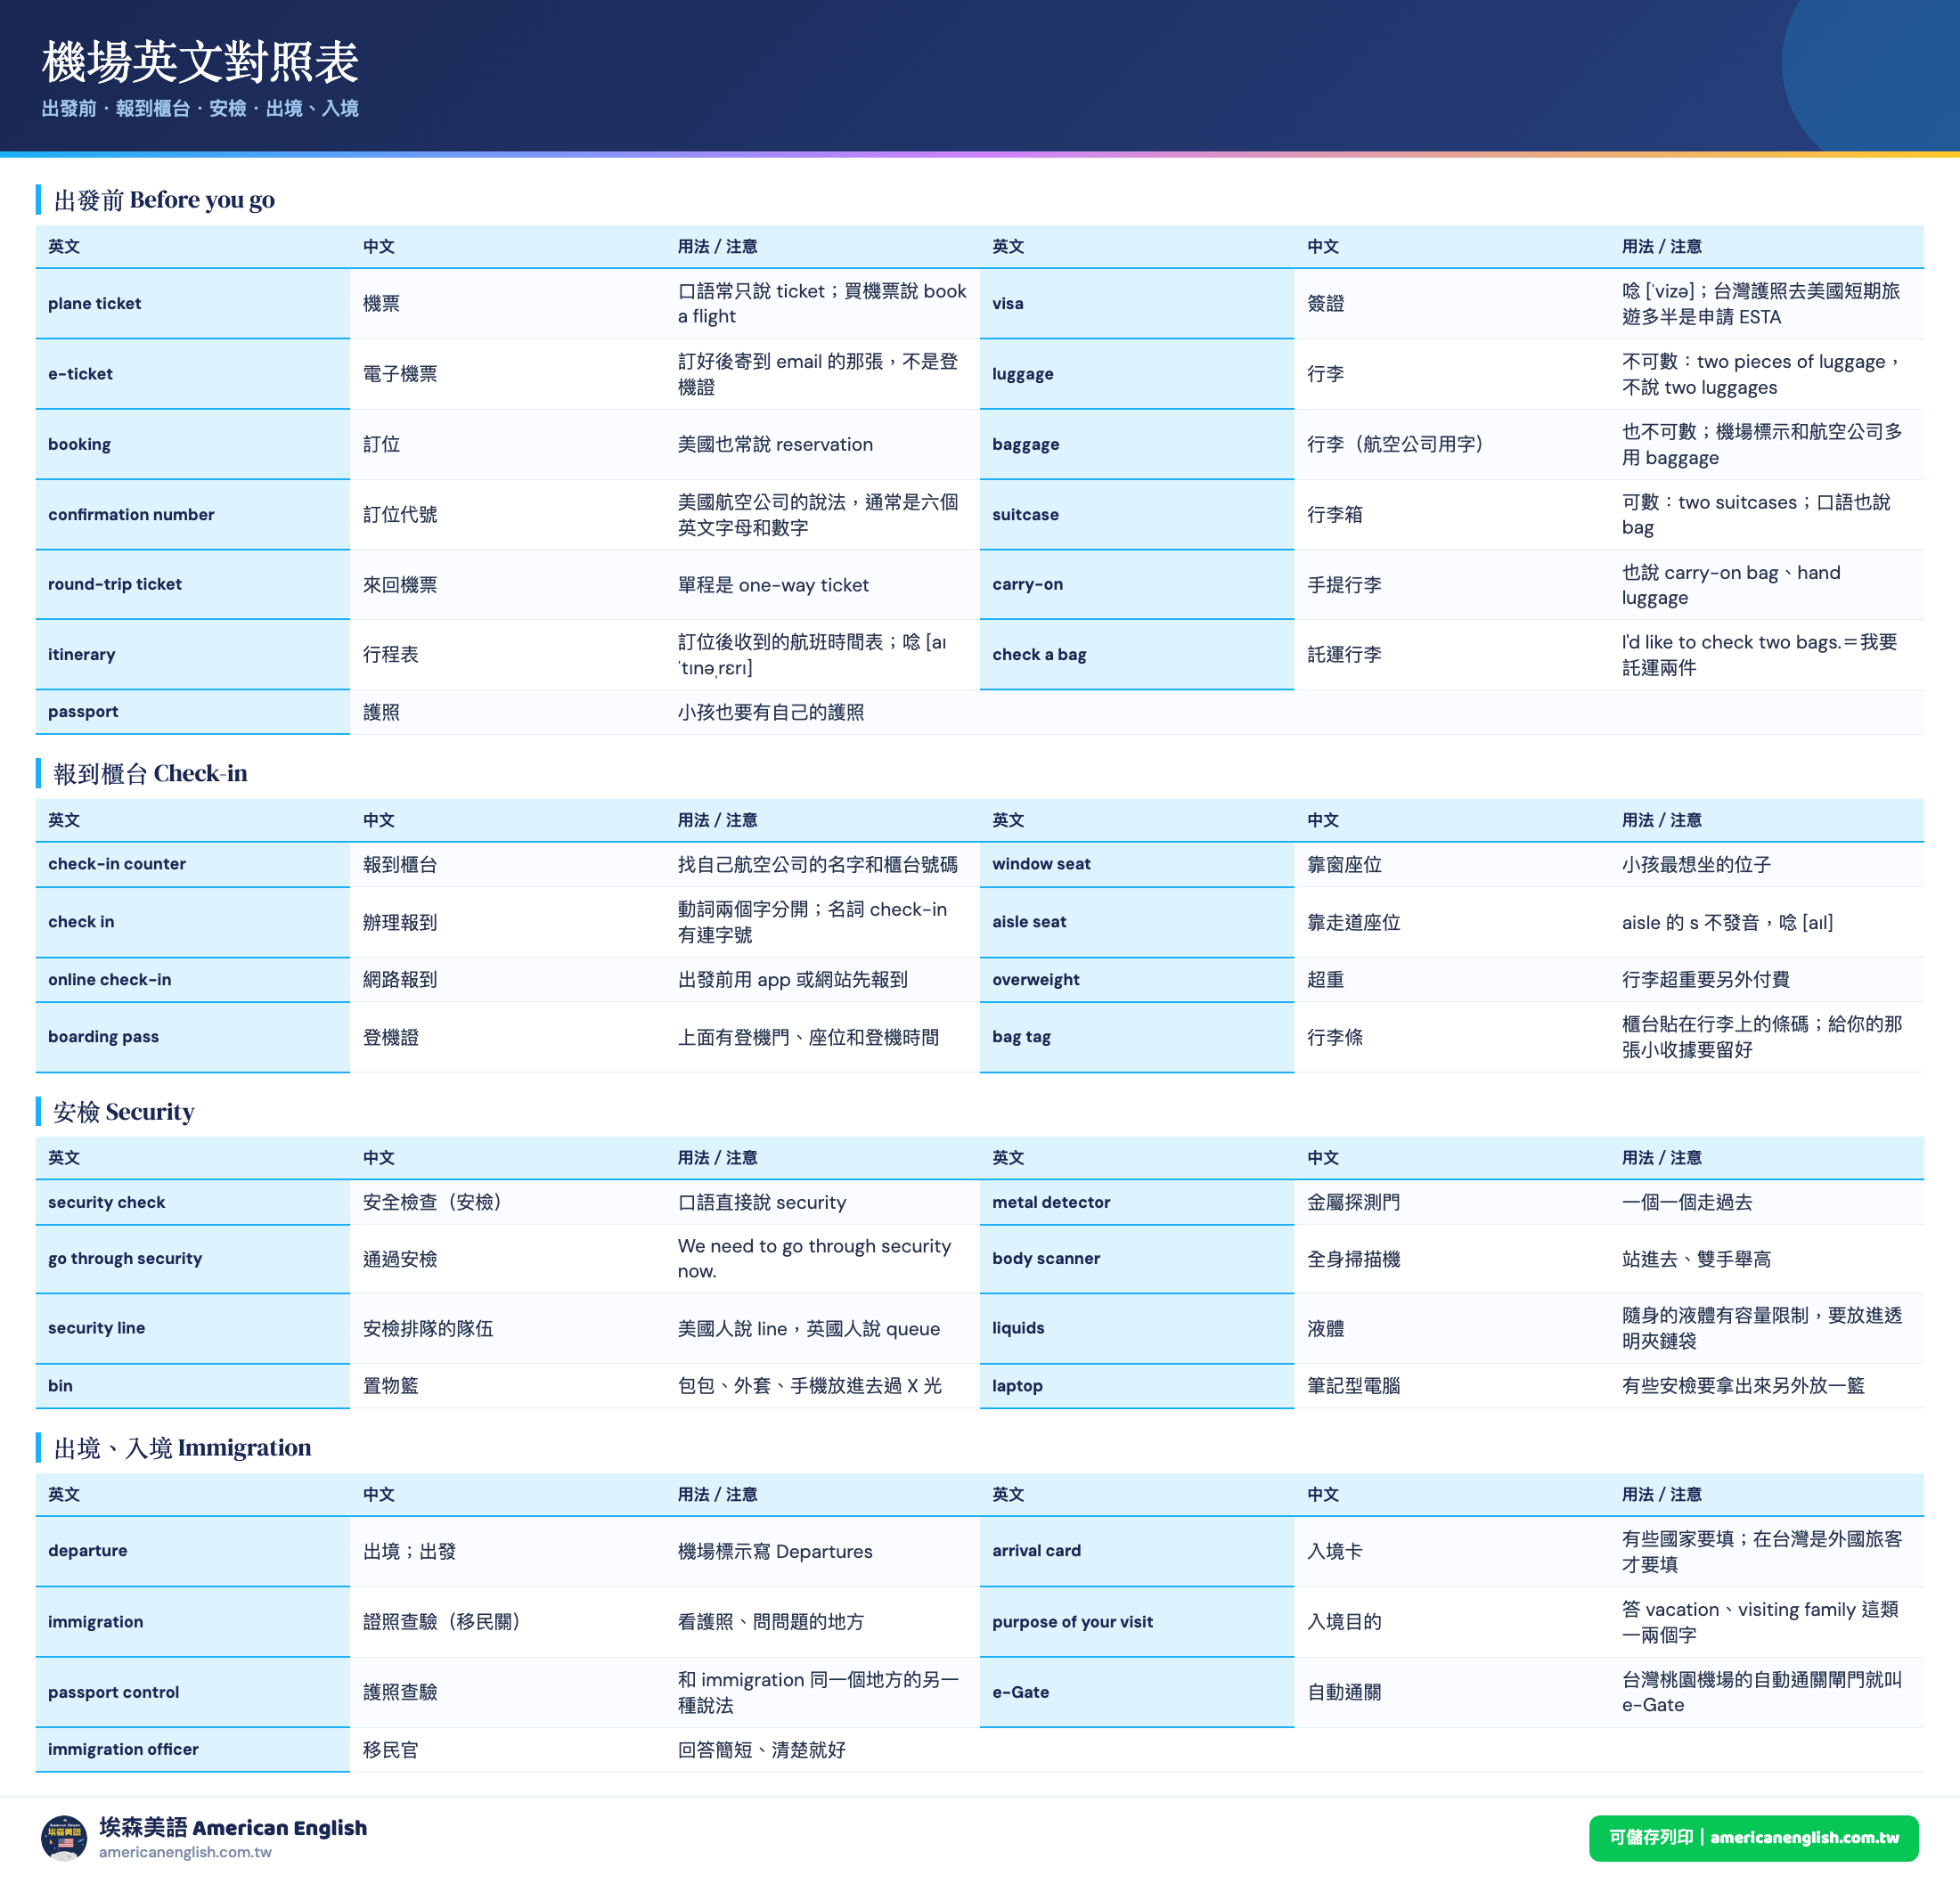Image resolution: width=1960 pixels, height=1884 pixels.
Task: Click the 報到櫃台 Check-in section heading
Action: click(x=150, y=773)
